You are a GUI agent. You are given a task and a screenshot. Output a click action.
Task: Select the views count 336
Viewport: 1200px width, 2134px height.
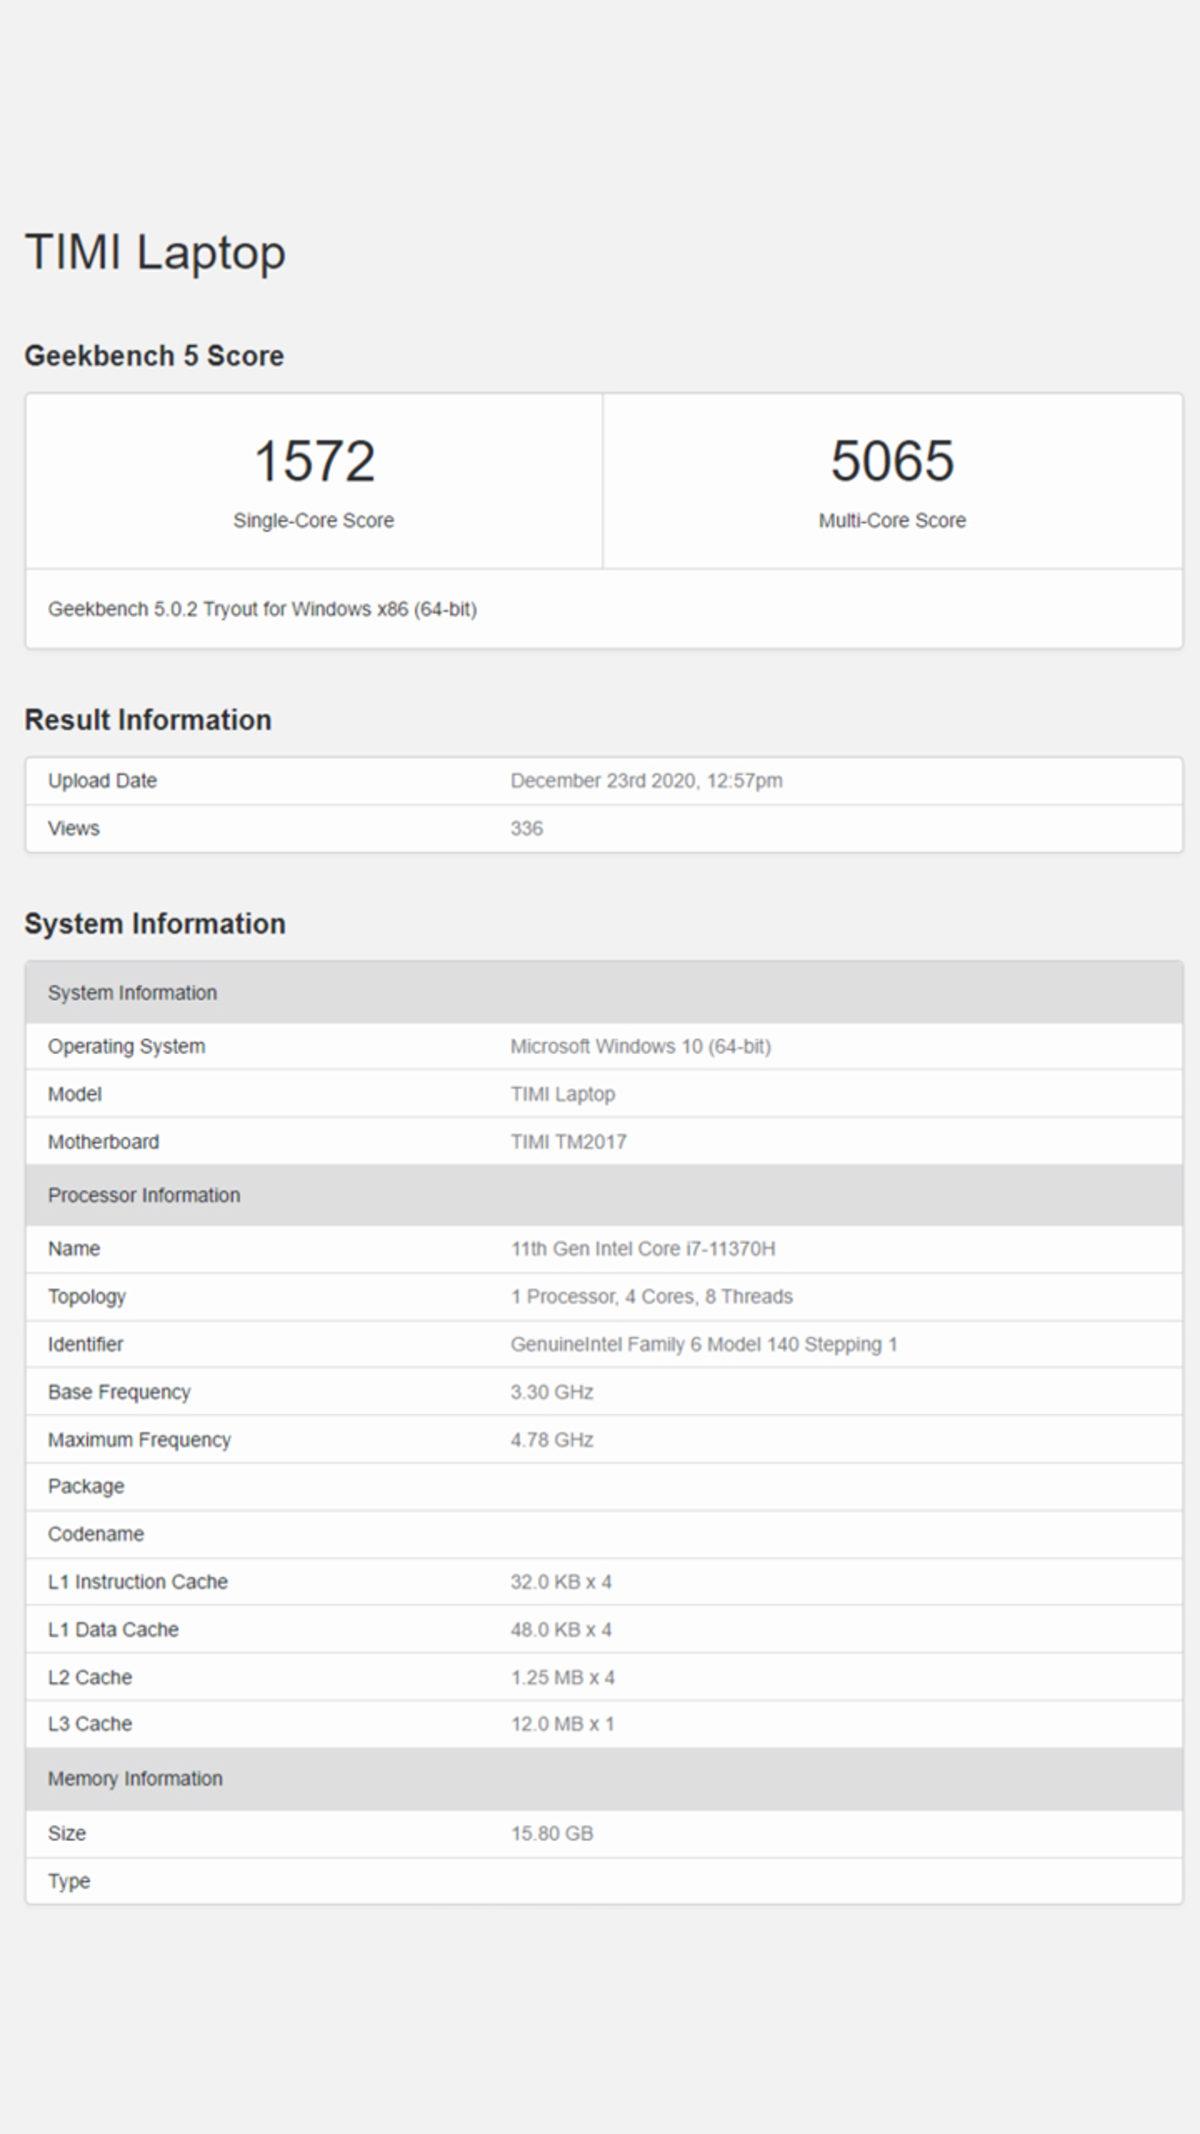point(527,829)
